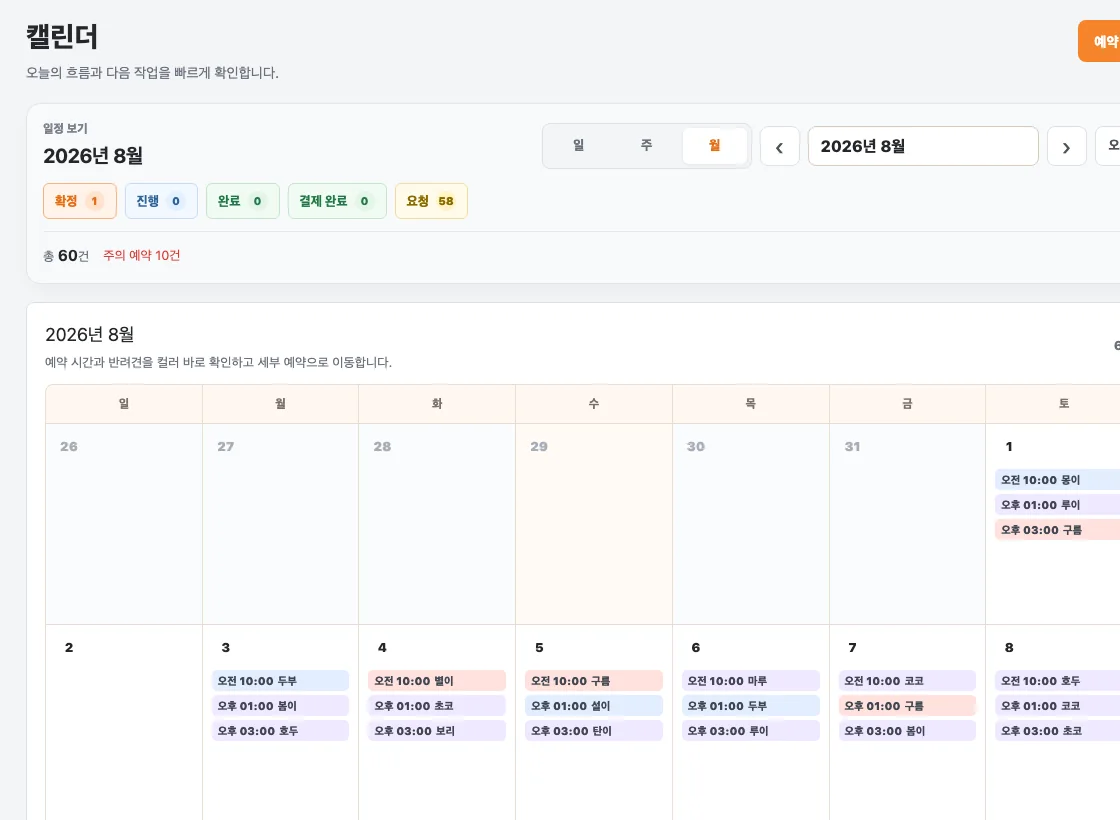Open 오후 03:00 구름 booking on Aug 1

pos(1057,530)
